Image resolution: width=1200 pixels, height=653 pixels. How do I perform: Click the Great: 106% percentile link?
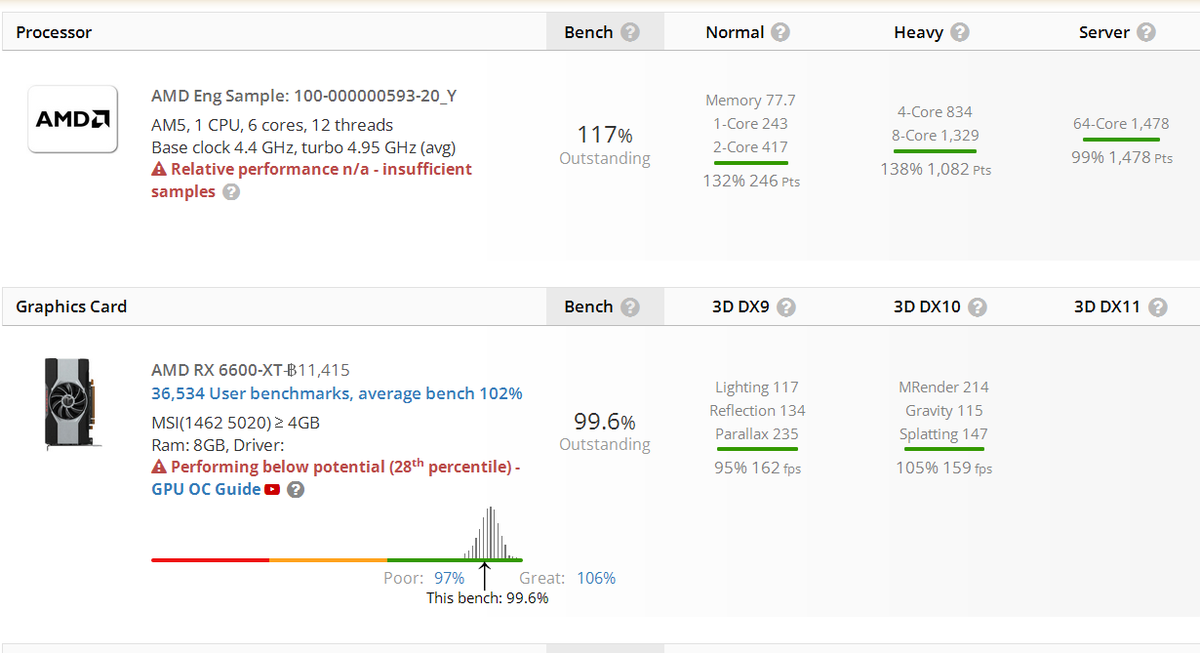(x=596, y=578)
